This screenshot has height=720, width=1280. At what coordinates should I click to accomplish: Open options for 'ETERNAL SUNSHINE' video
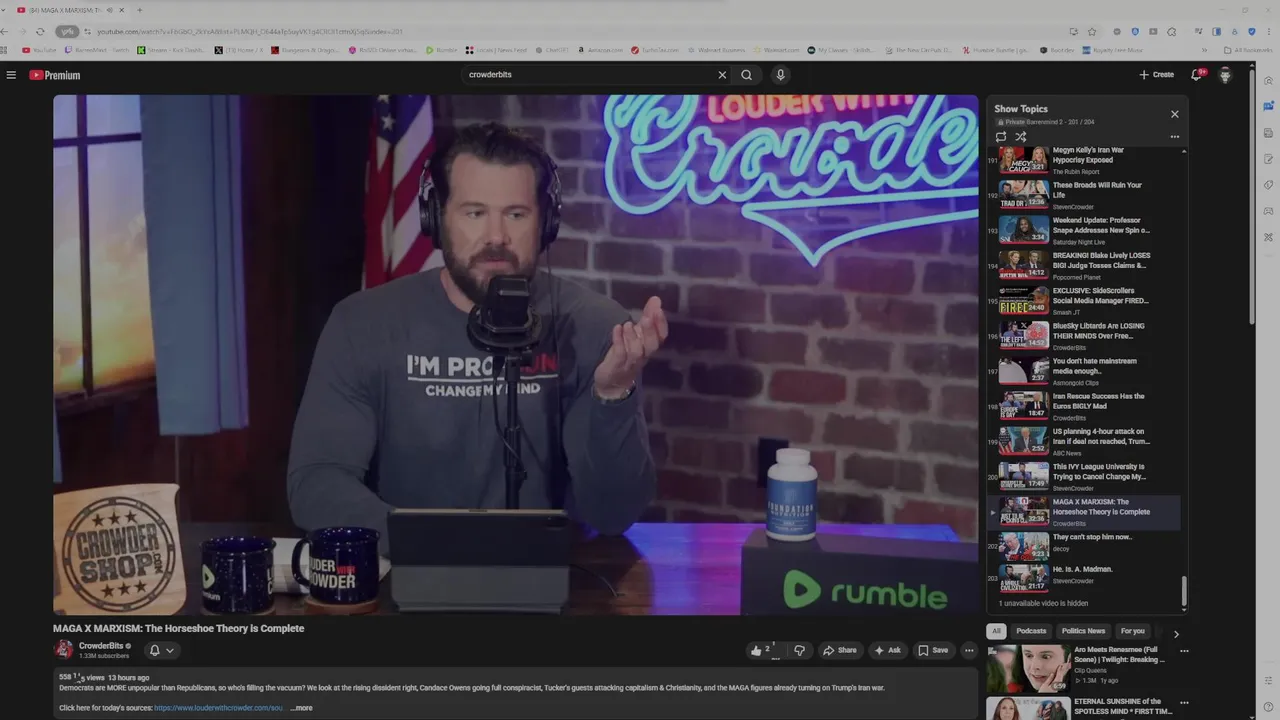[x=1184, y=702]
